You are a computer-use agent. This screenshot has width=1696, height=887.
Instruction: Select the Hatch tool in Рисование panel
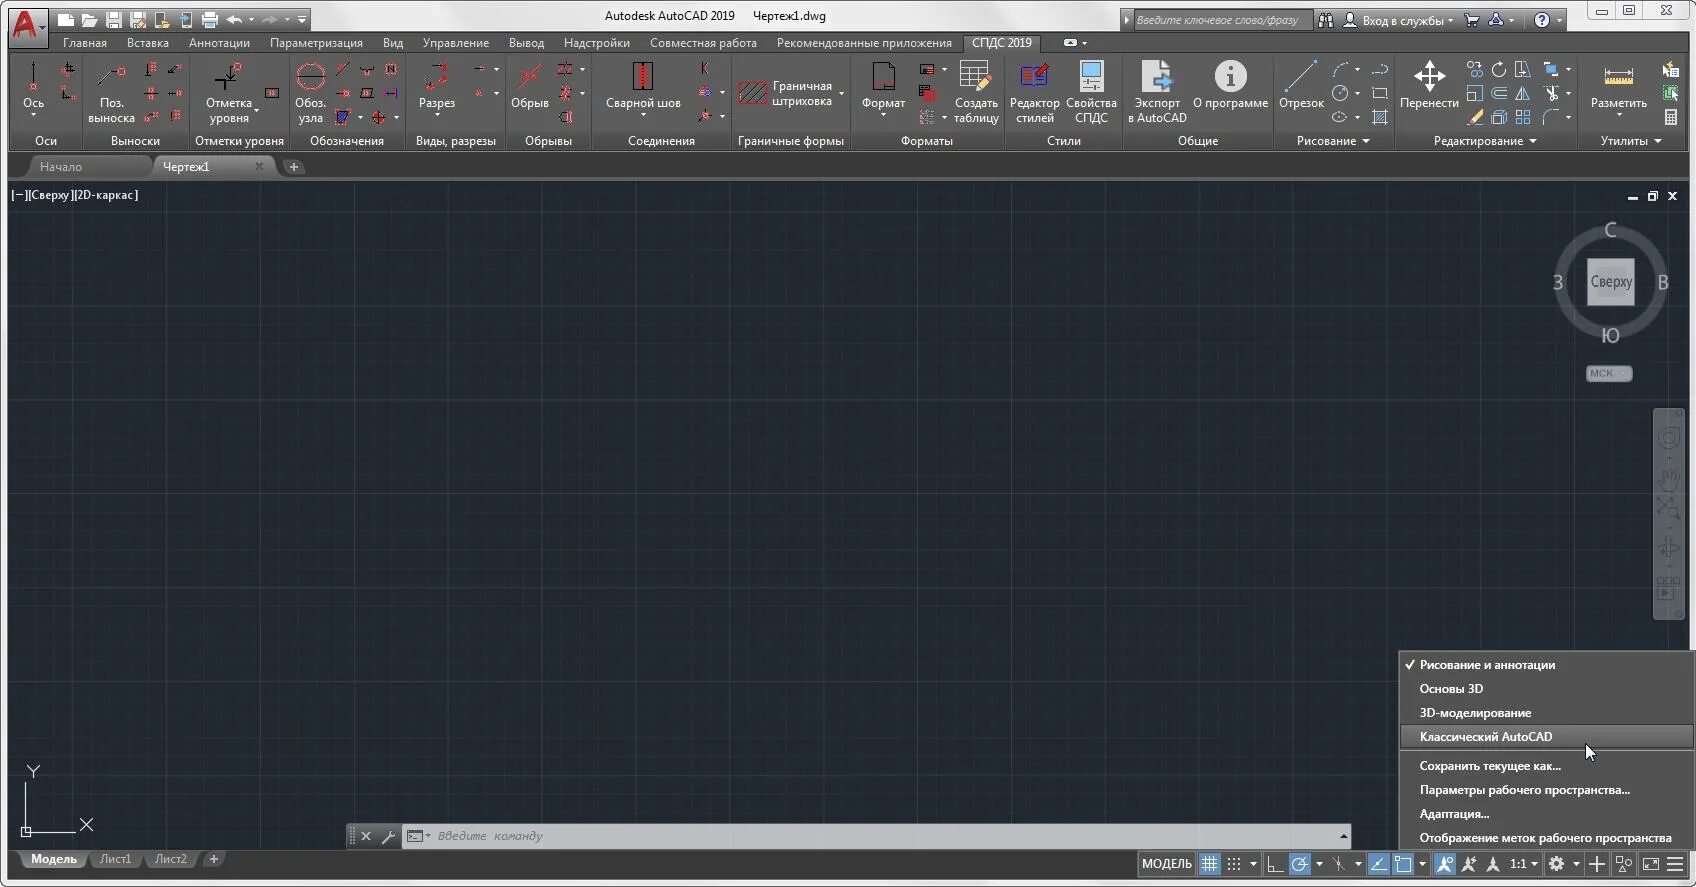pyautogui.click(x=1380, y=117)
